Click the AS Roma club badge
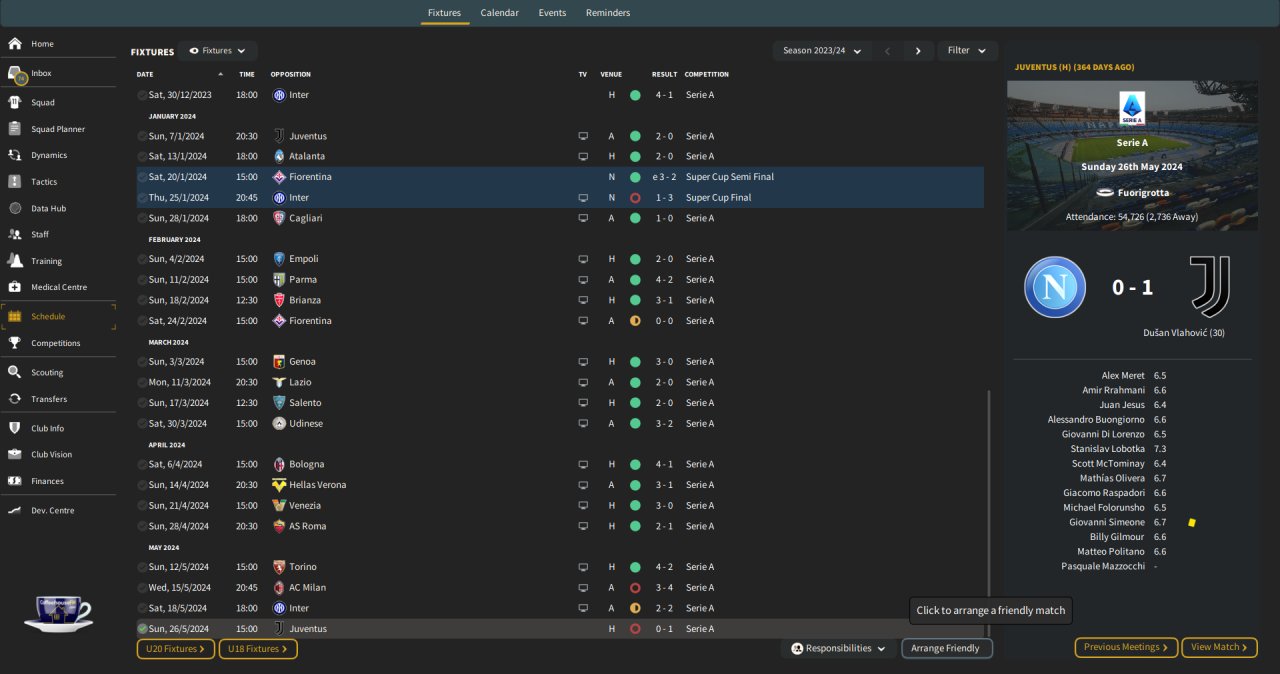 279,526
